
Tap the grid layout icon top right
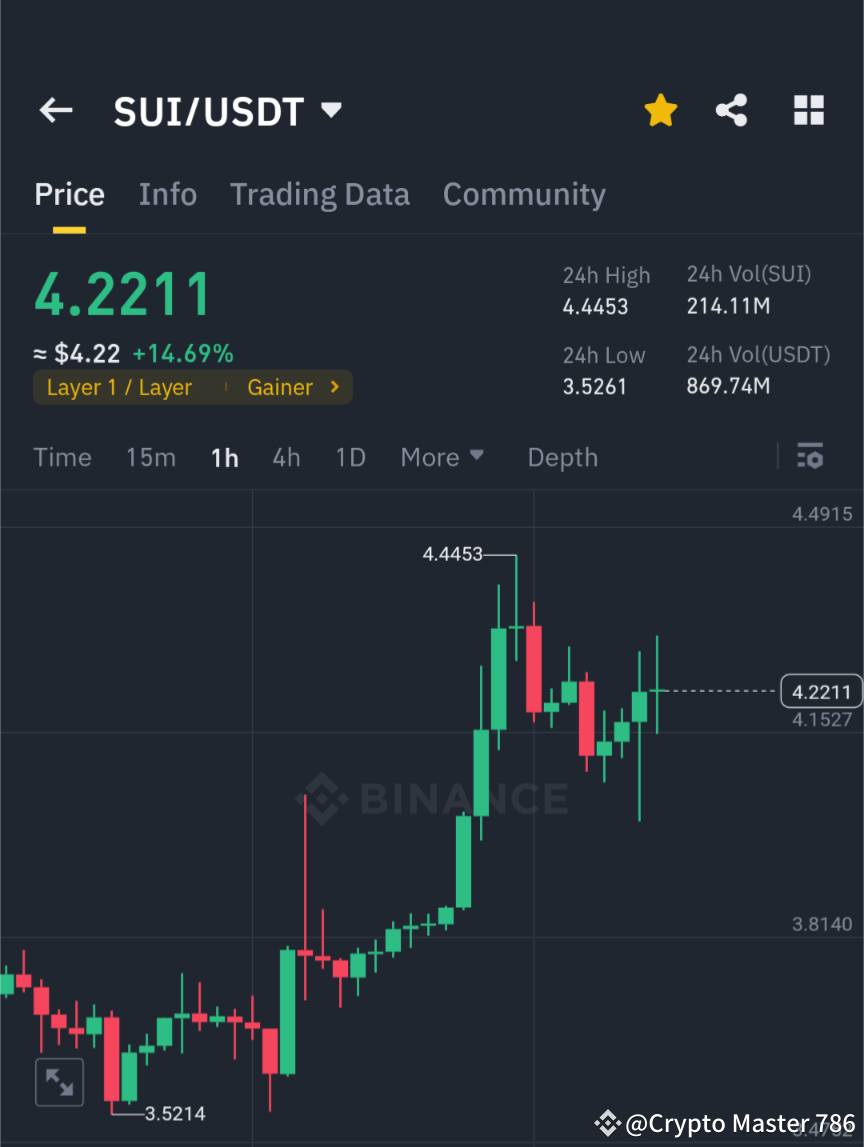808,110
